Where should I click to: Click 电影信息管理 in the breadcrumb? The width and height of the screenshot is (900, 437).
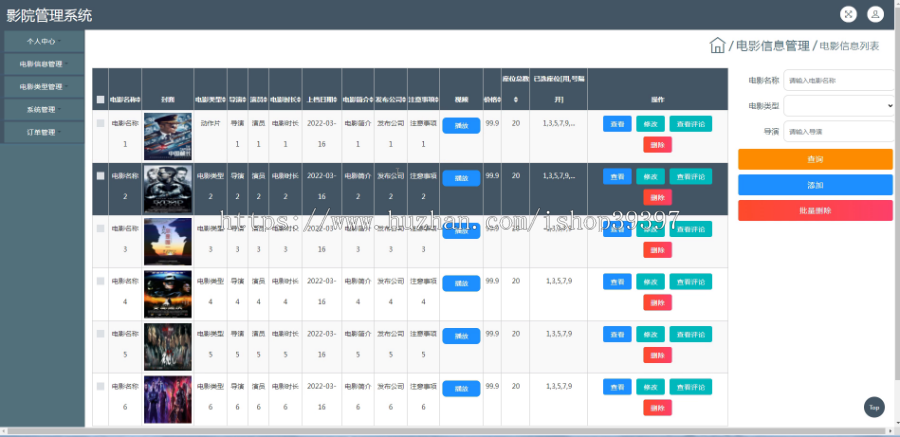[x=773, y=46]
